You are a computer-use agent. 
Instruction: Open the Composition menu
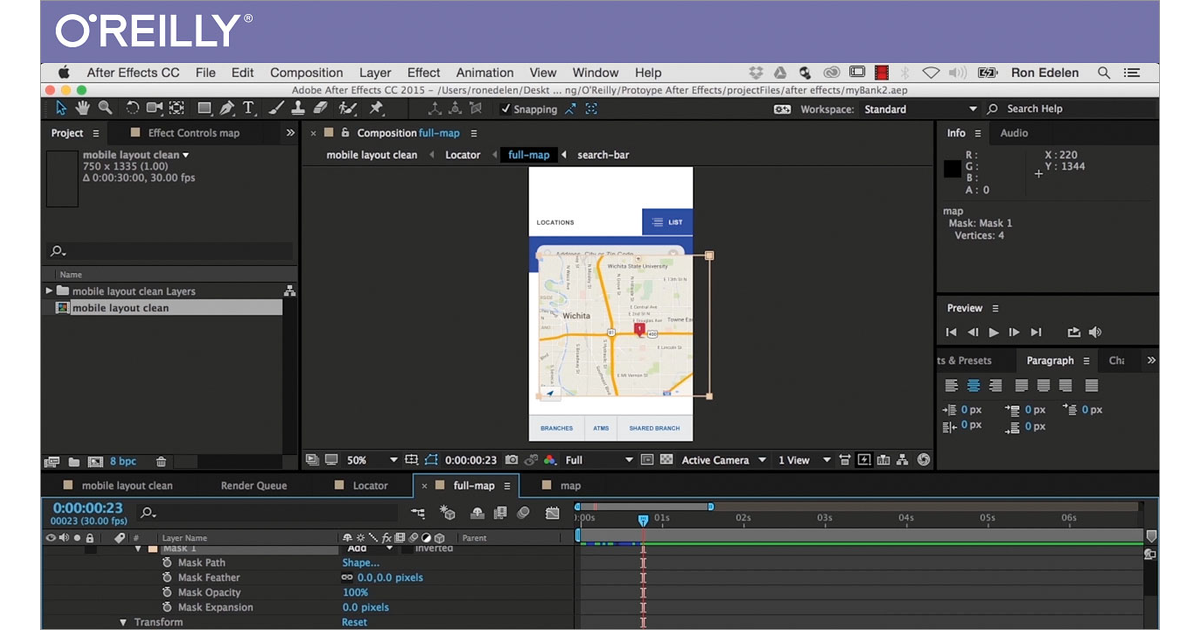click(306, 73)
